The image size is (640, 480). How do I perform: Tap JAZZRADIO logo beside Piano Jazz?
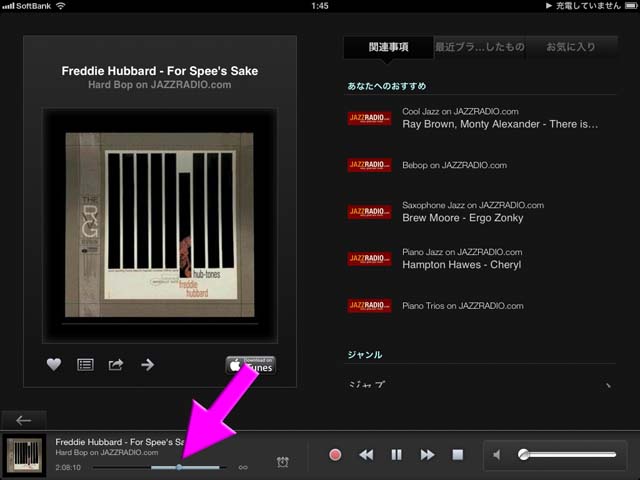(x=369, y=258)
